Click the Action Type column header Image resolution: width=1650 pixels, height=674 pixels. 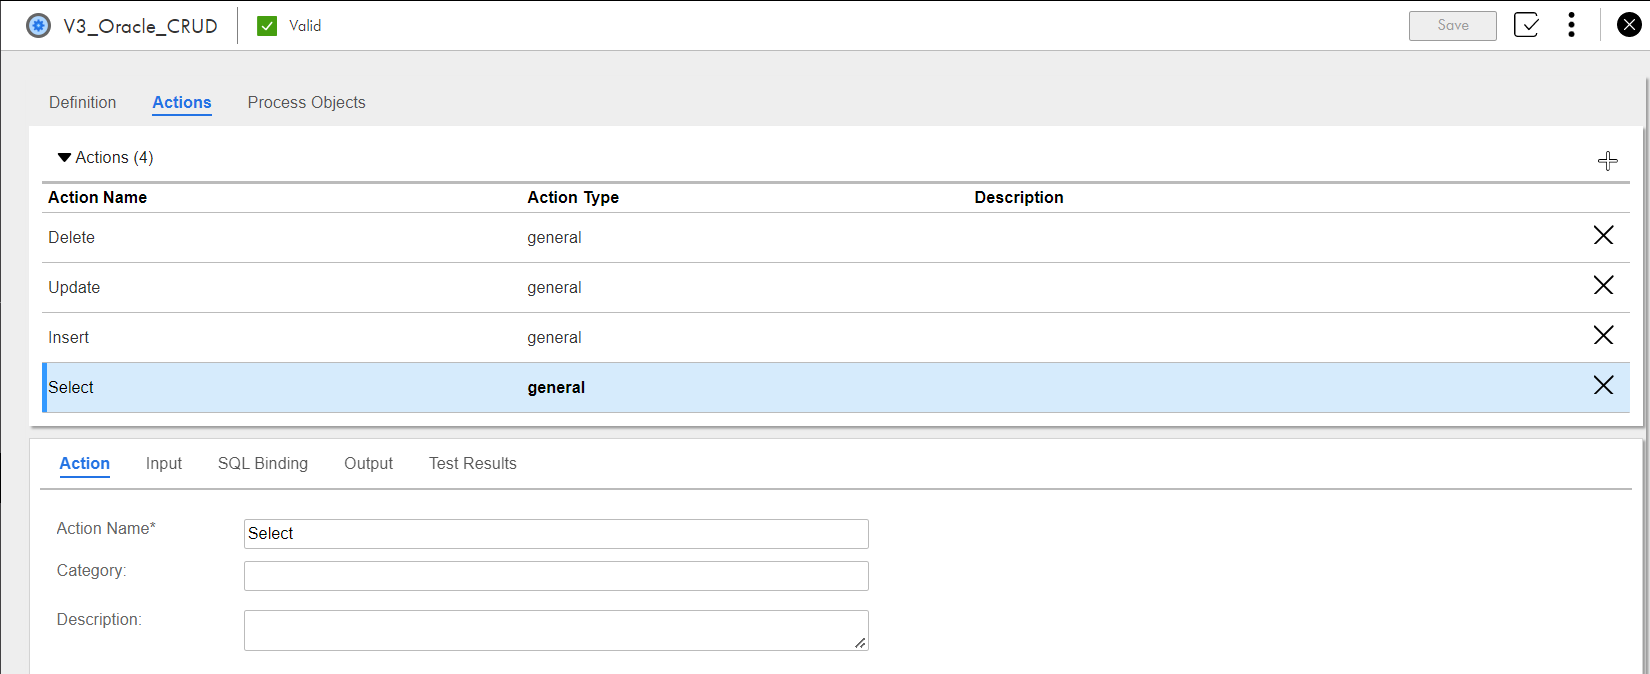click(573, 197)
